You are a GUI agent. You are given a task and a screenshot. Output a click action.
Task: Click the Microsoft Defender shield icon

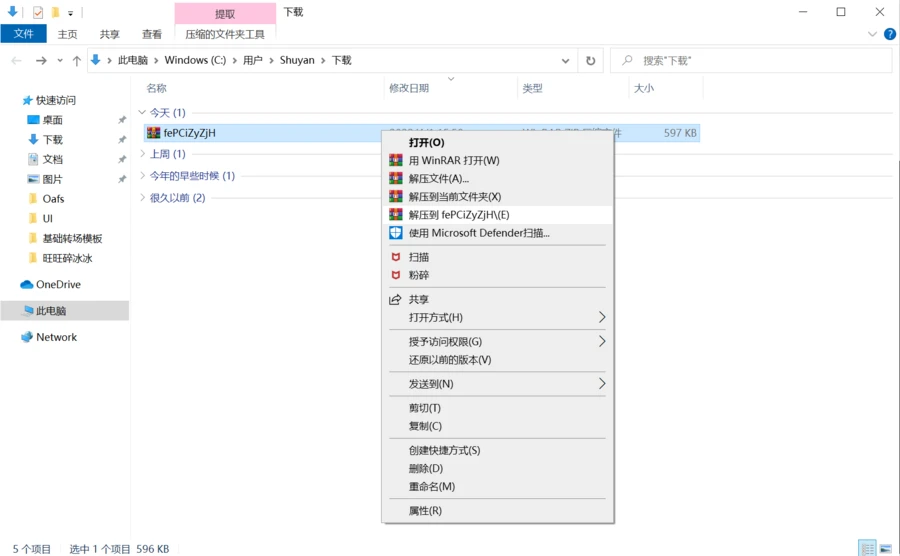point(396,233)
